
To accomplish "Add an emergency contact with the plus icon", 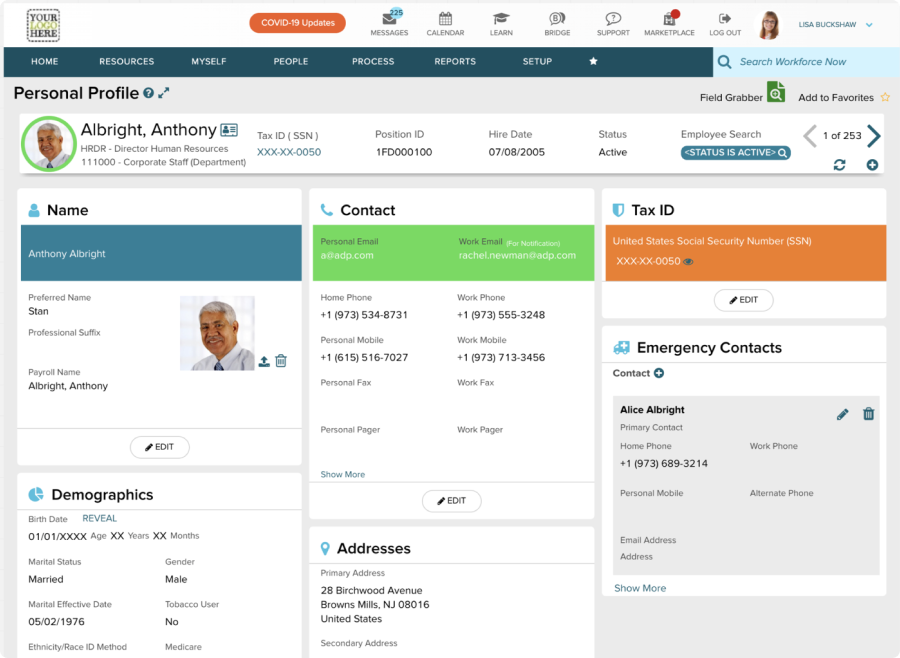I will point(659,373).
